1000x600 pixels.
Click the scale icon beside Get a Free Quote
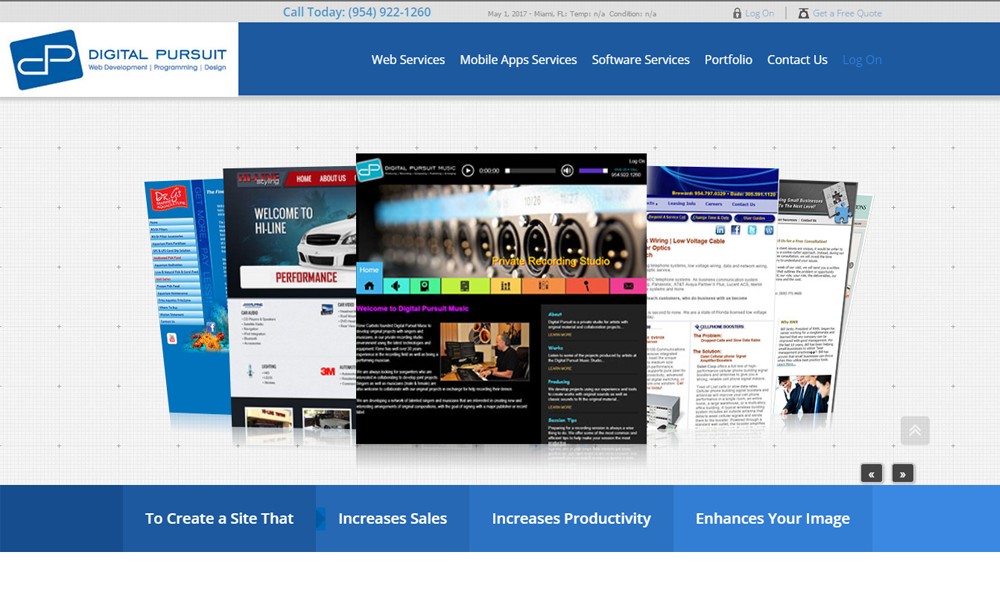coord(803,13)
